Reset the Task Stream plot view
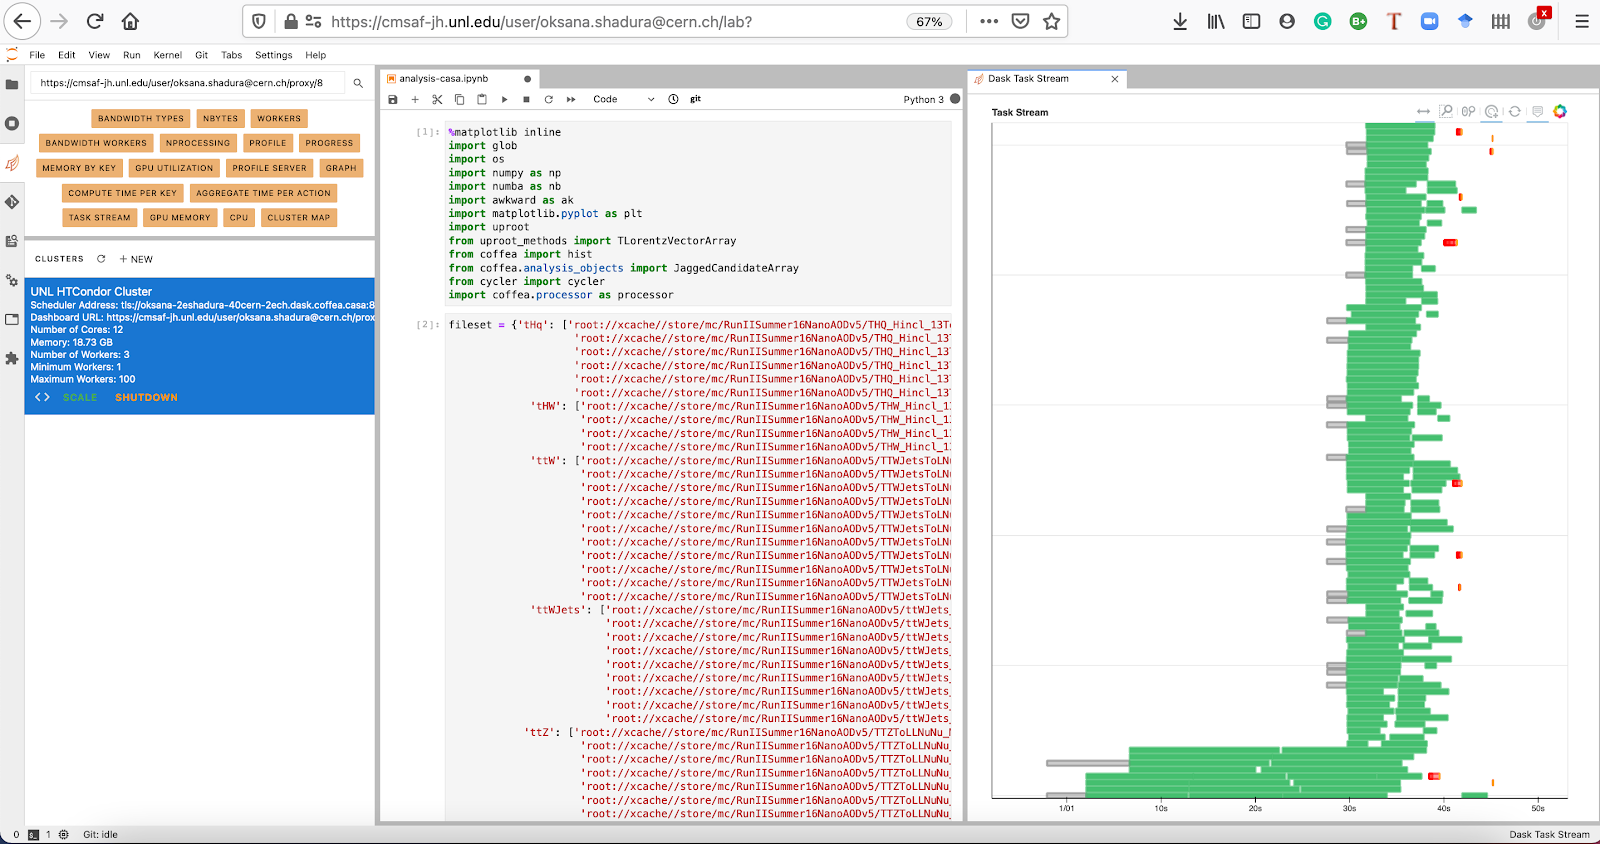The width and height of the screenshot is (1600, 844). 1514,112
